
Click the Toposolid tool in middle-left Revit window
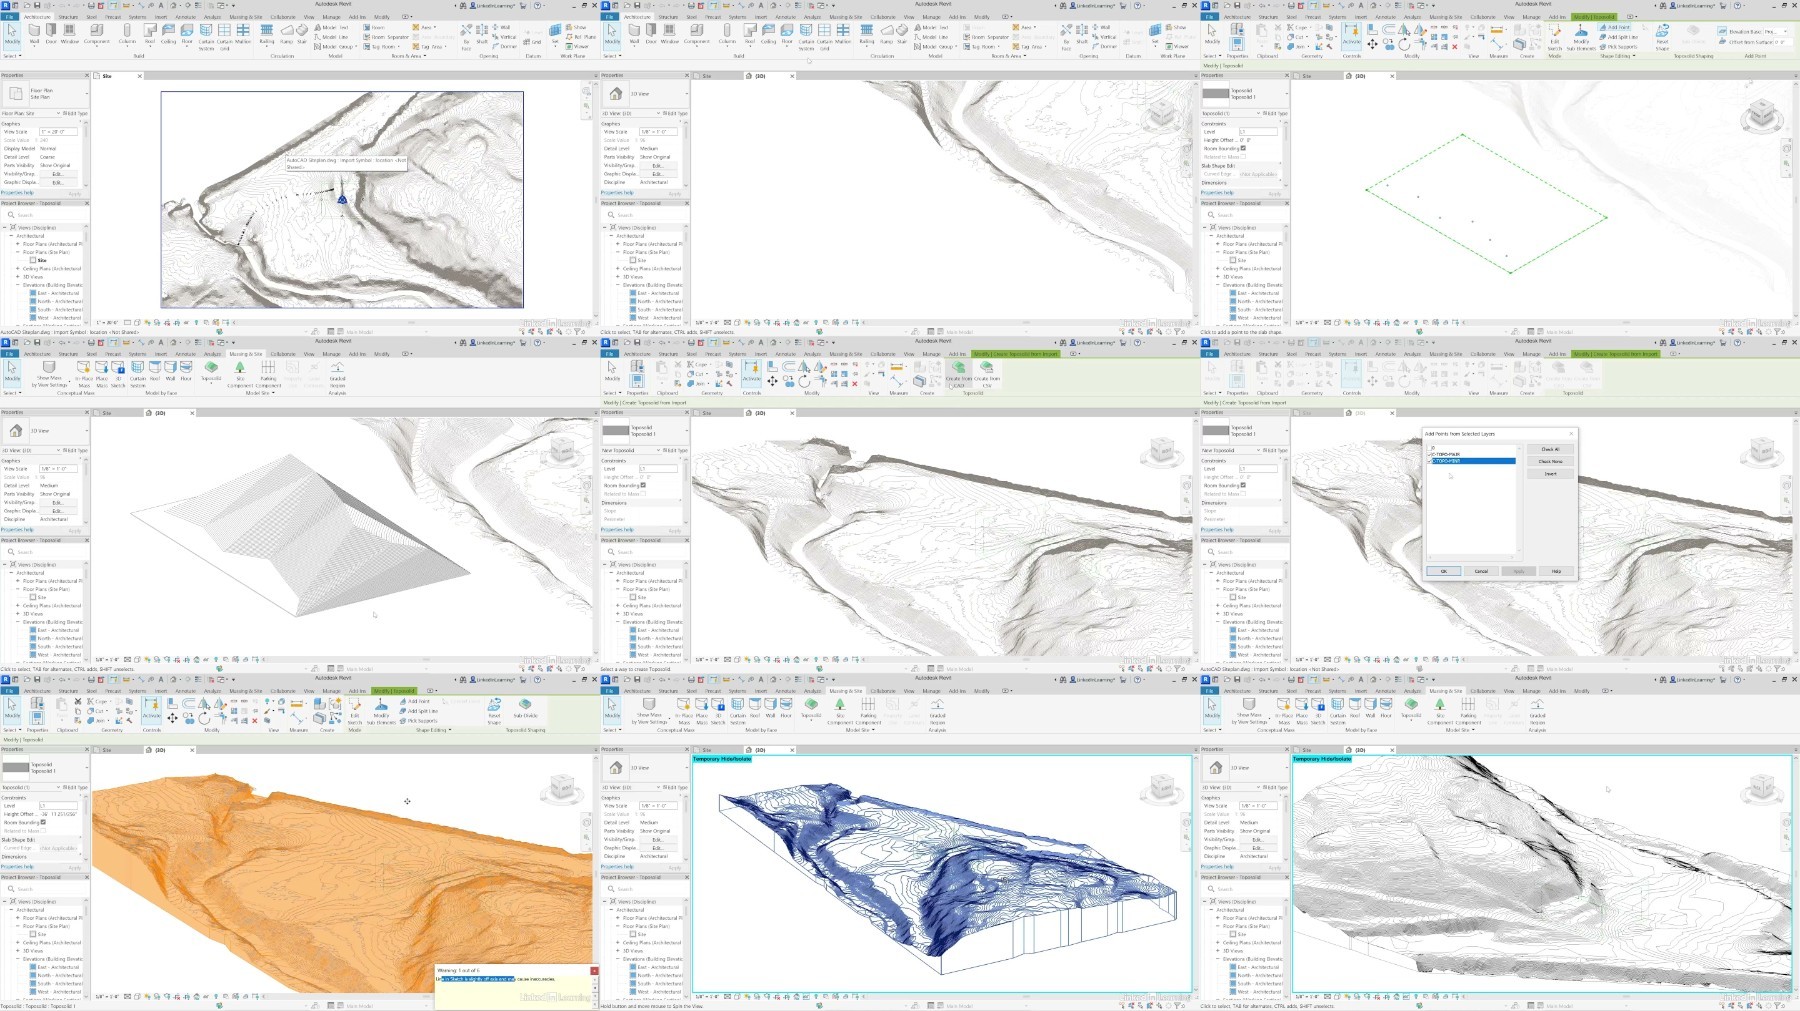click(211, 371)
